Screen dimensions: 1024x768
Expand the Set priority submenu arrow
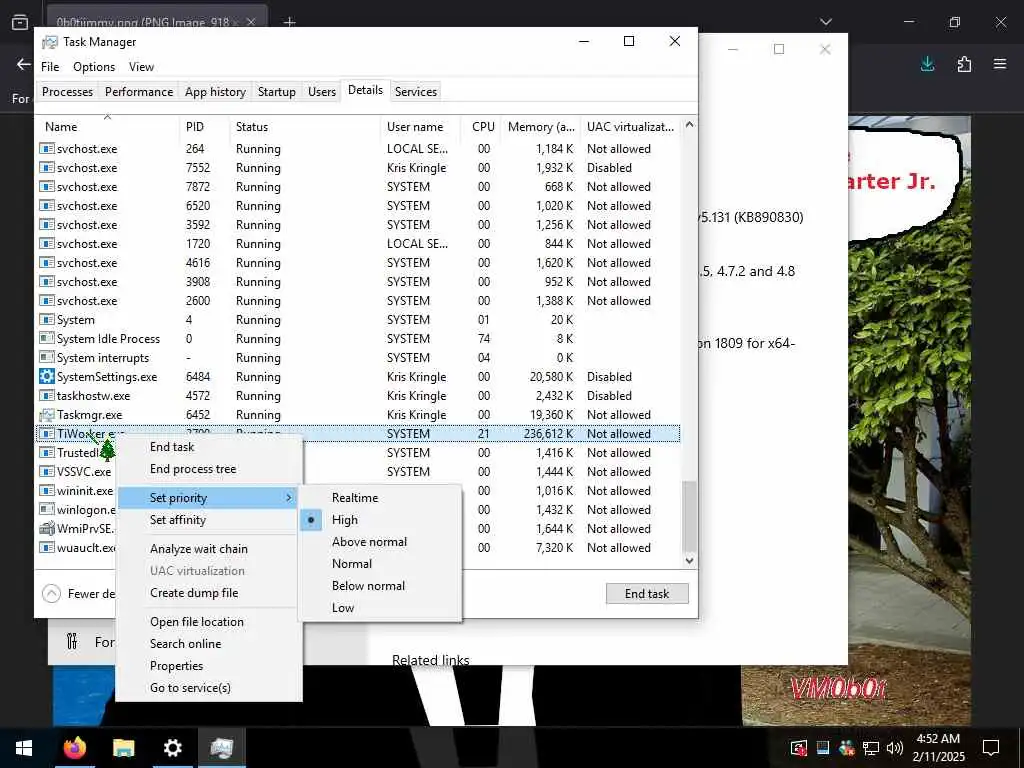[x=289, y=498]
